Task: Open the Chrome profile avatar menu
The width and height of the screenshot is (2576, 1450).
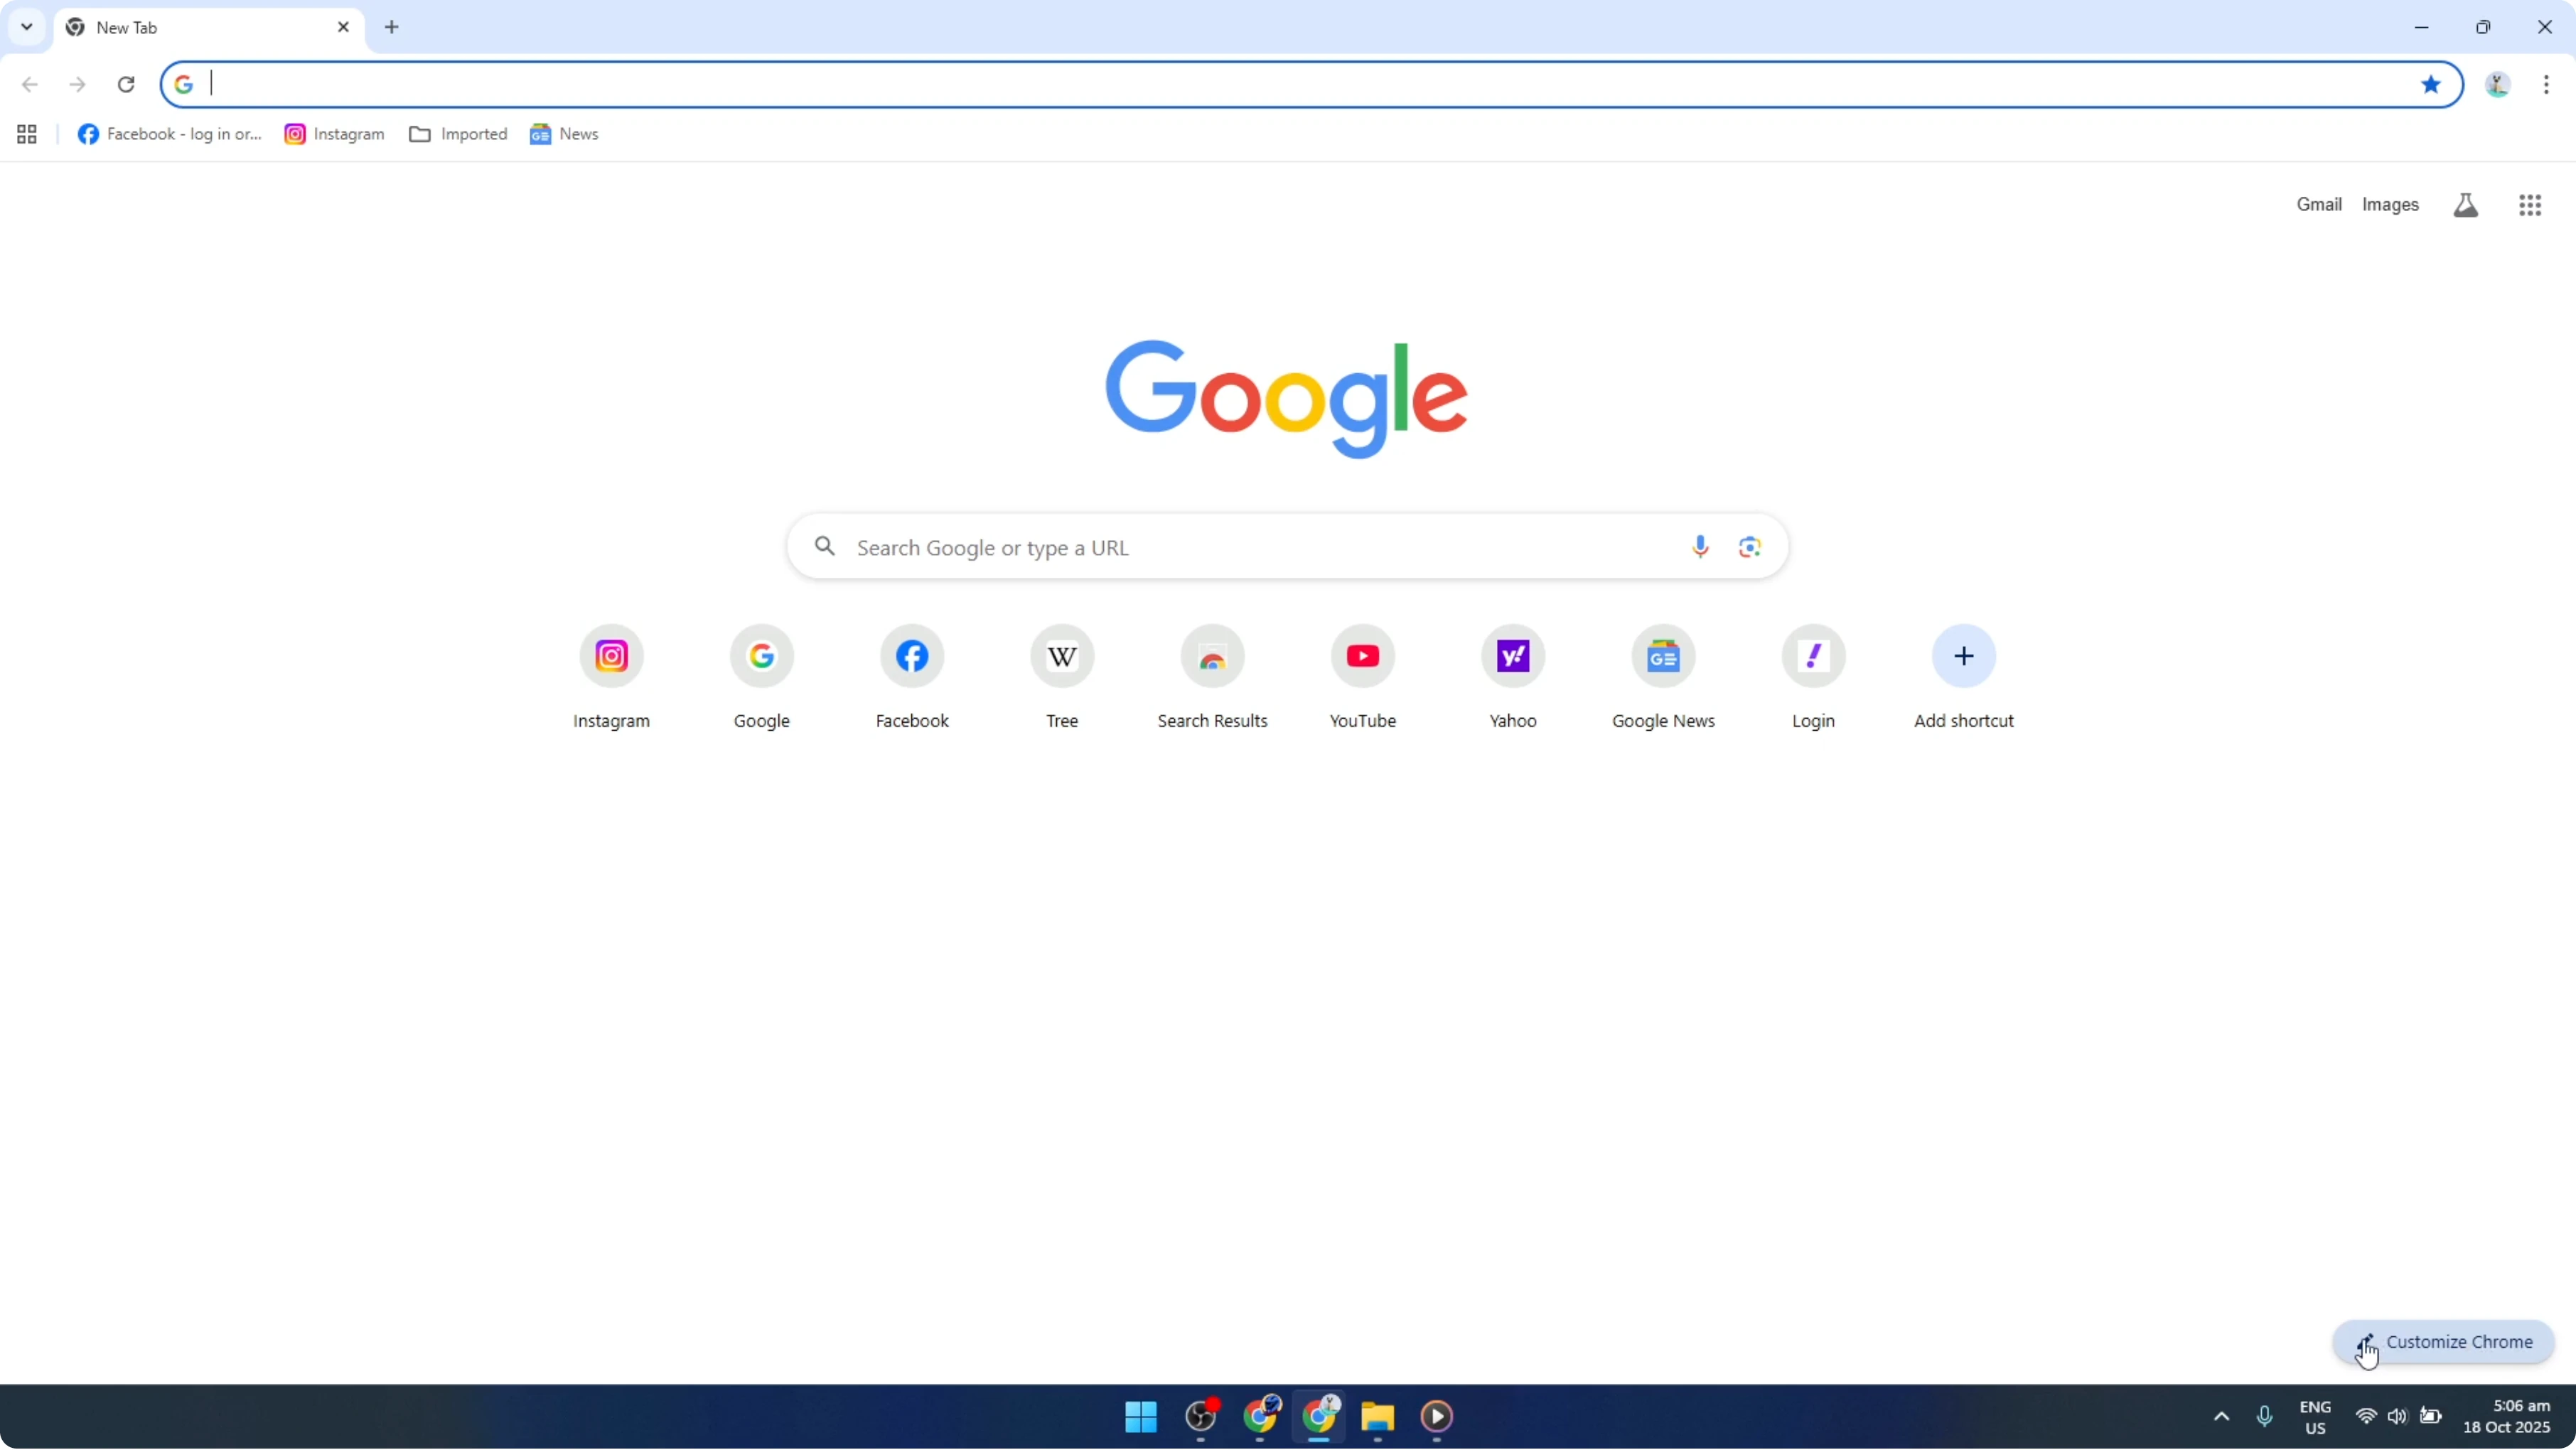Action: pos(2498,85)
